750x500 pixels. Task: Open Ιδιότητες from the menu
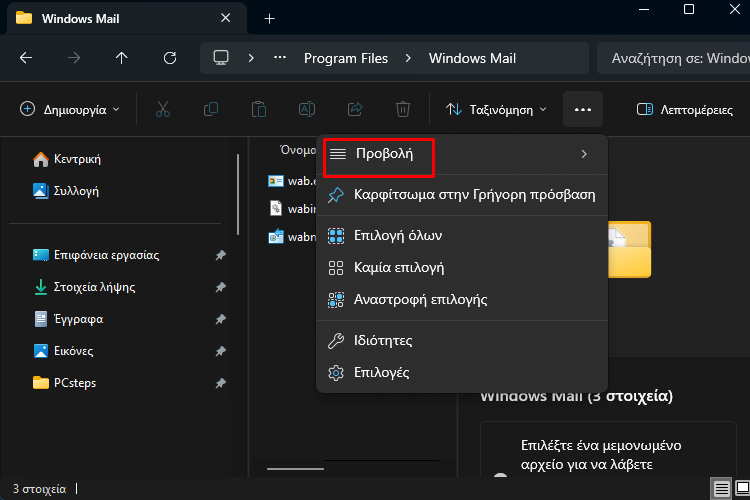coord(463,341)
